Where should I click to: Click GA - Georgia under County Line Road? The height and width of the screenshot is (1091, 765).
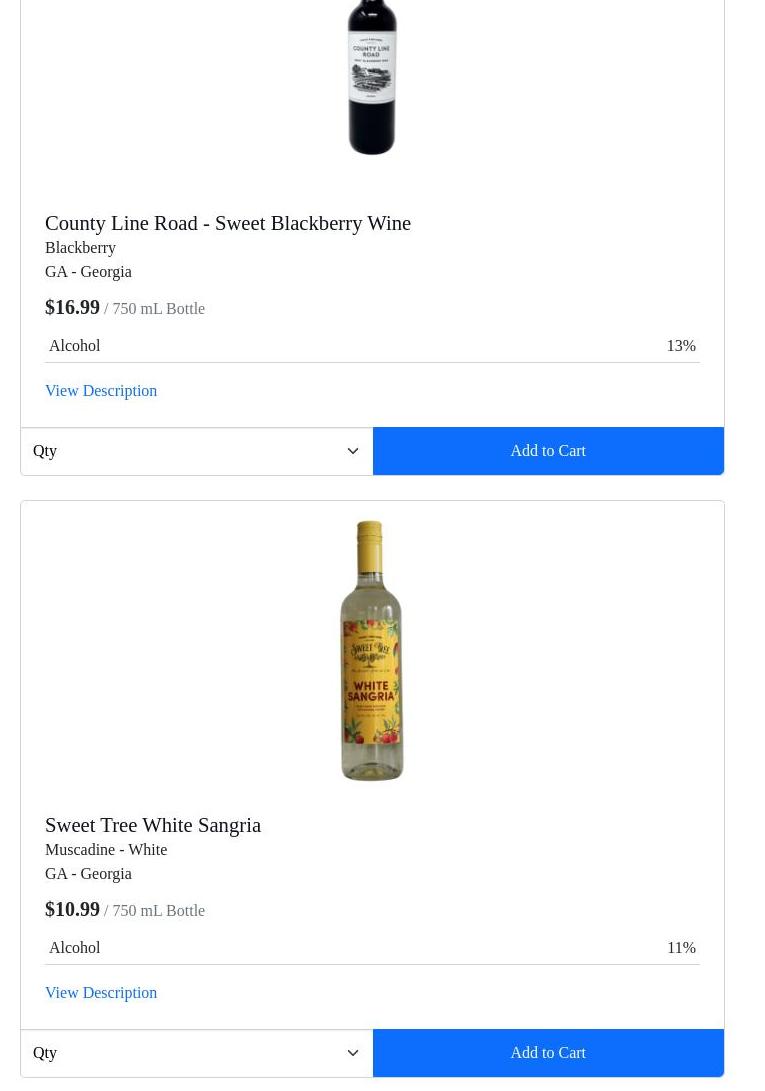coord(88,272)
